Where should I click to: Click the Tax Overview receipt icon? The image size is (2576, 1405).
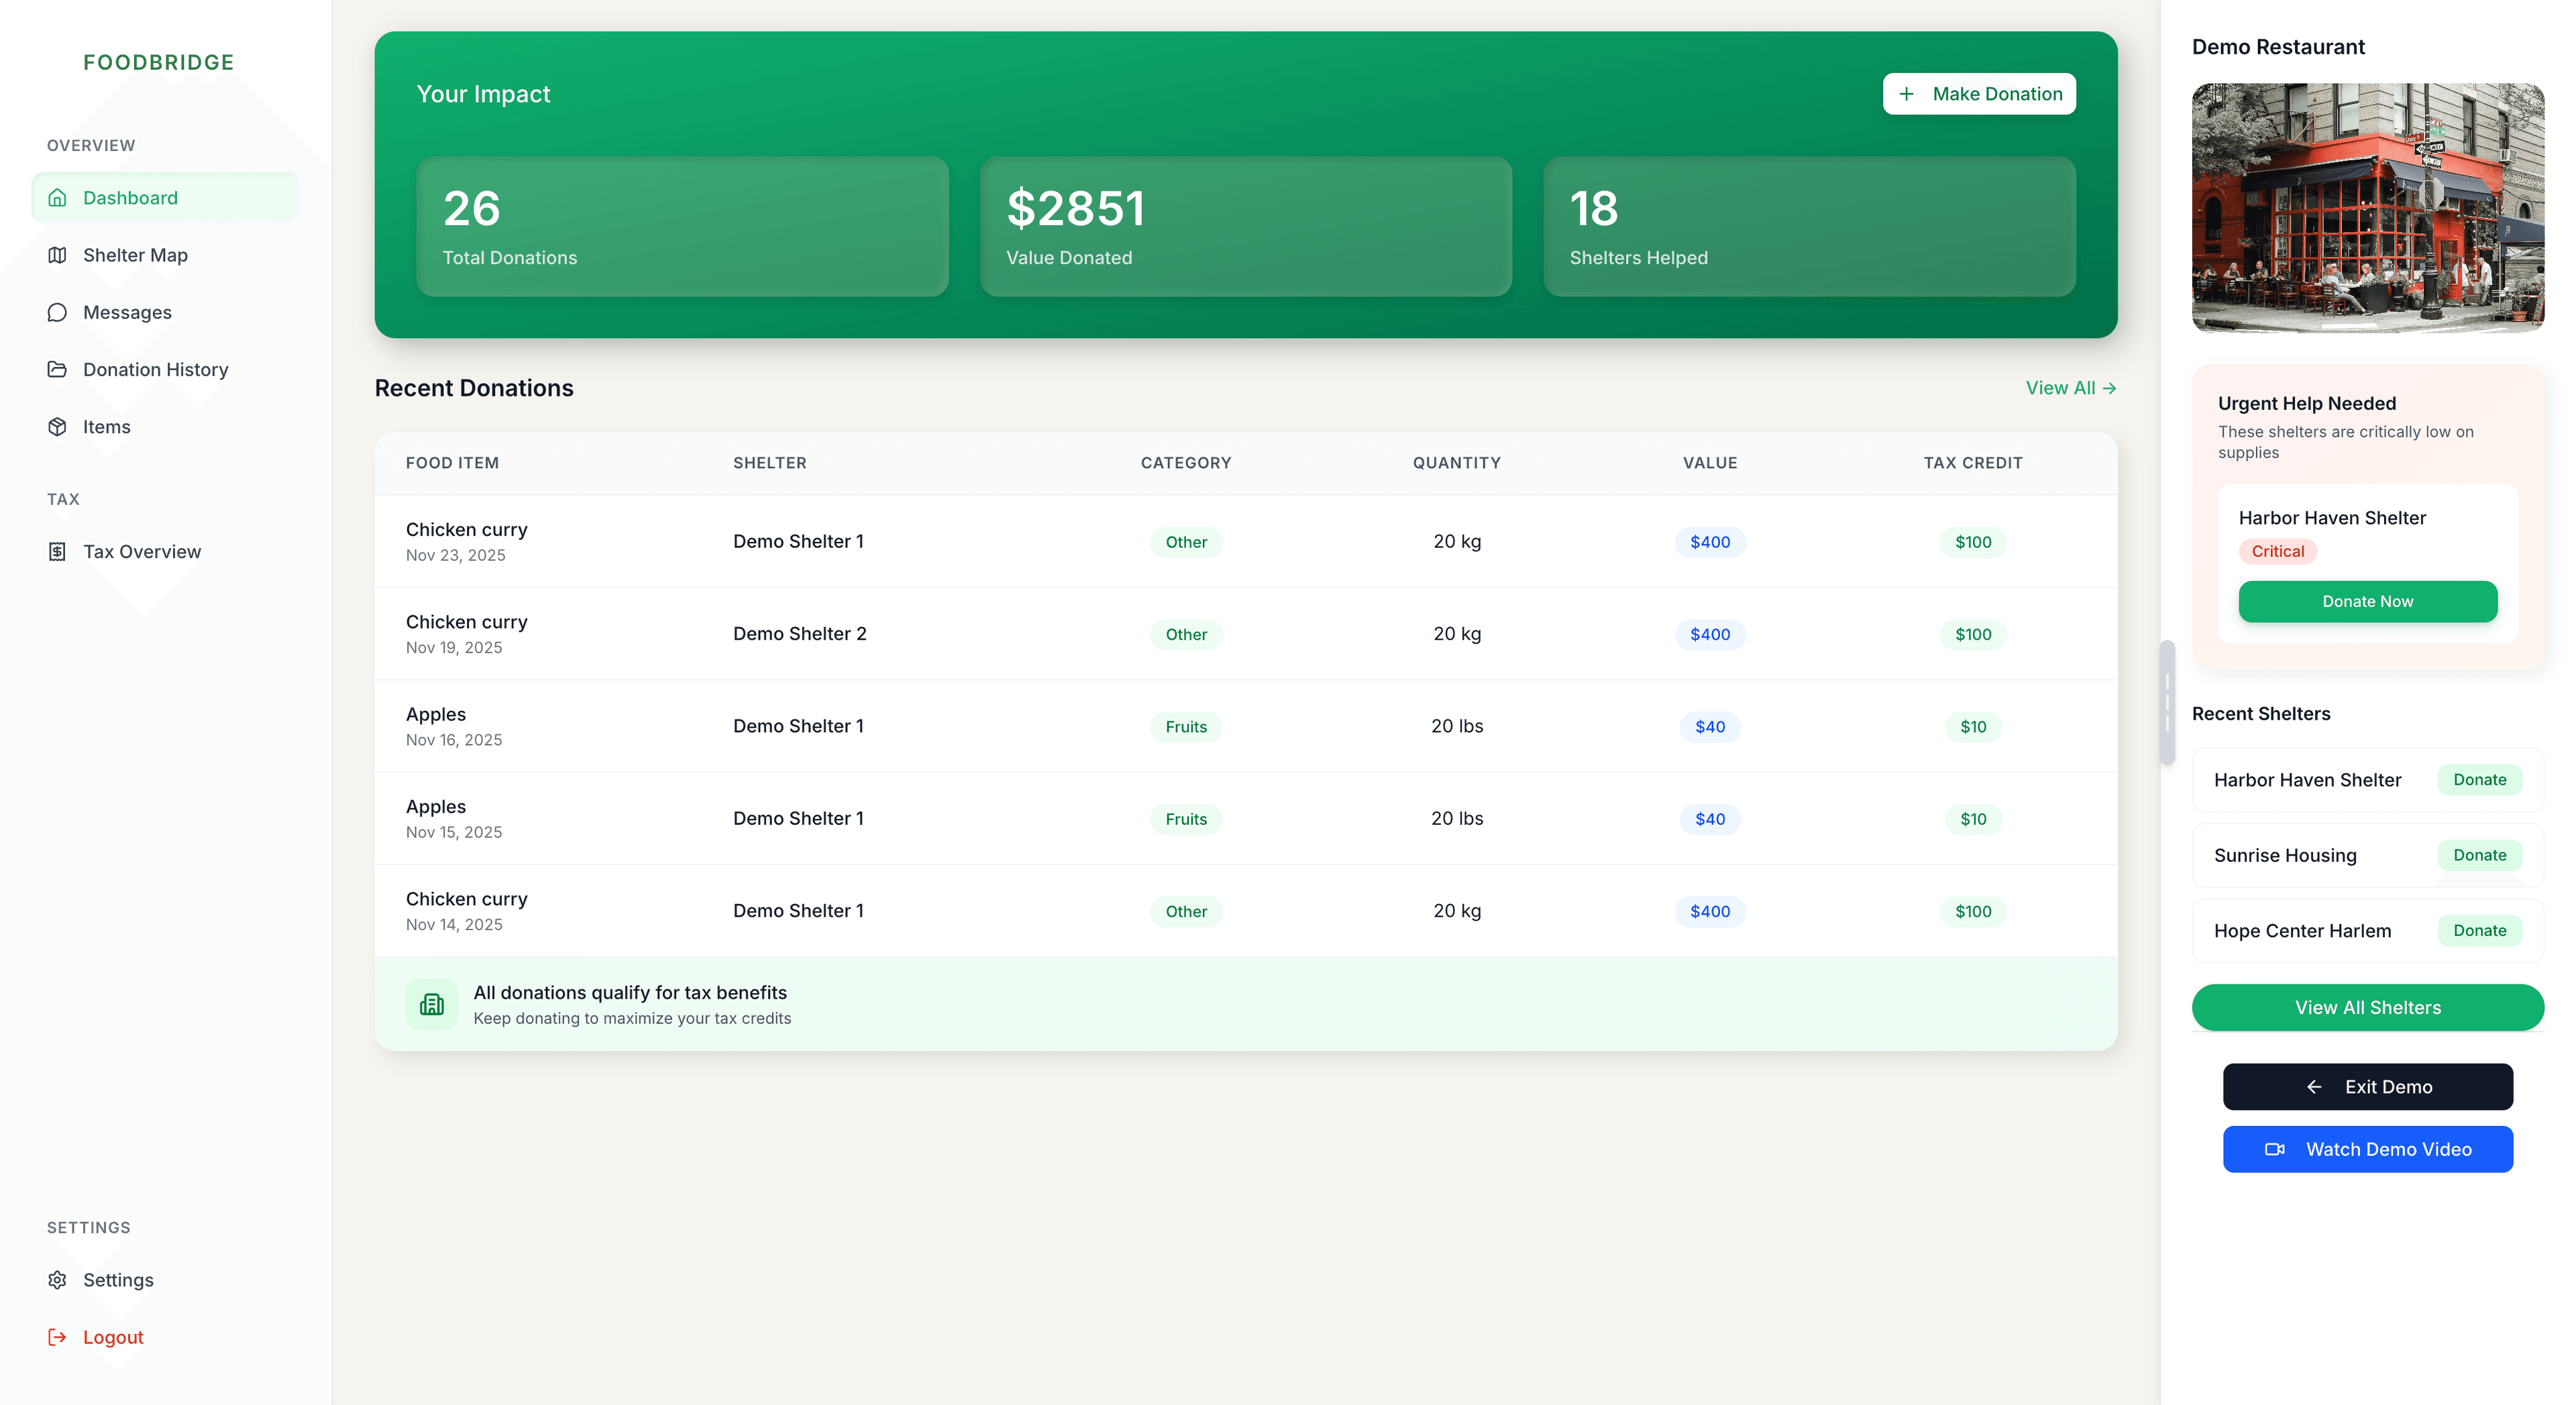[57, 551]
